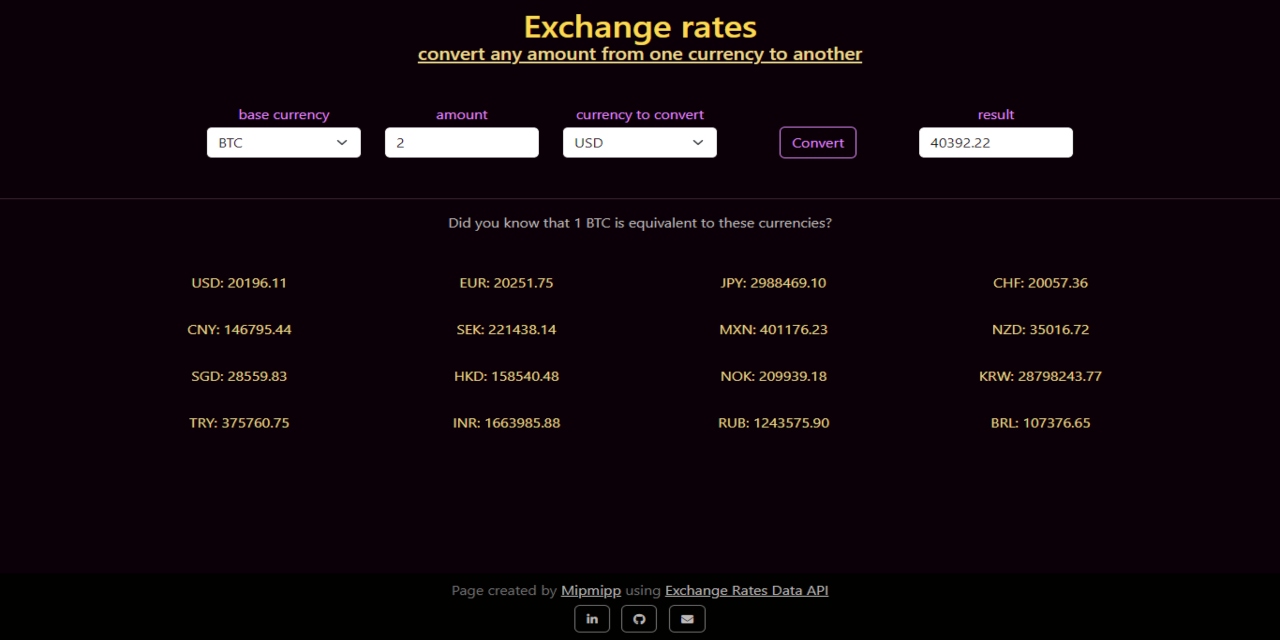Click the Exchange rates page title

pos(639,26)
